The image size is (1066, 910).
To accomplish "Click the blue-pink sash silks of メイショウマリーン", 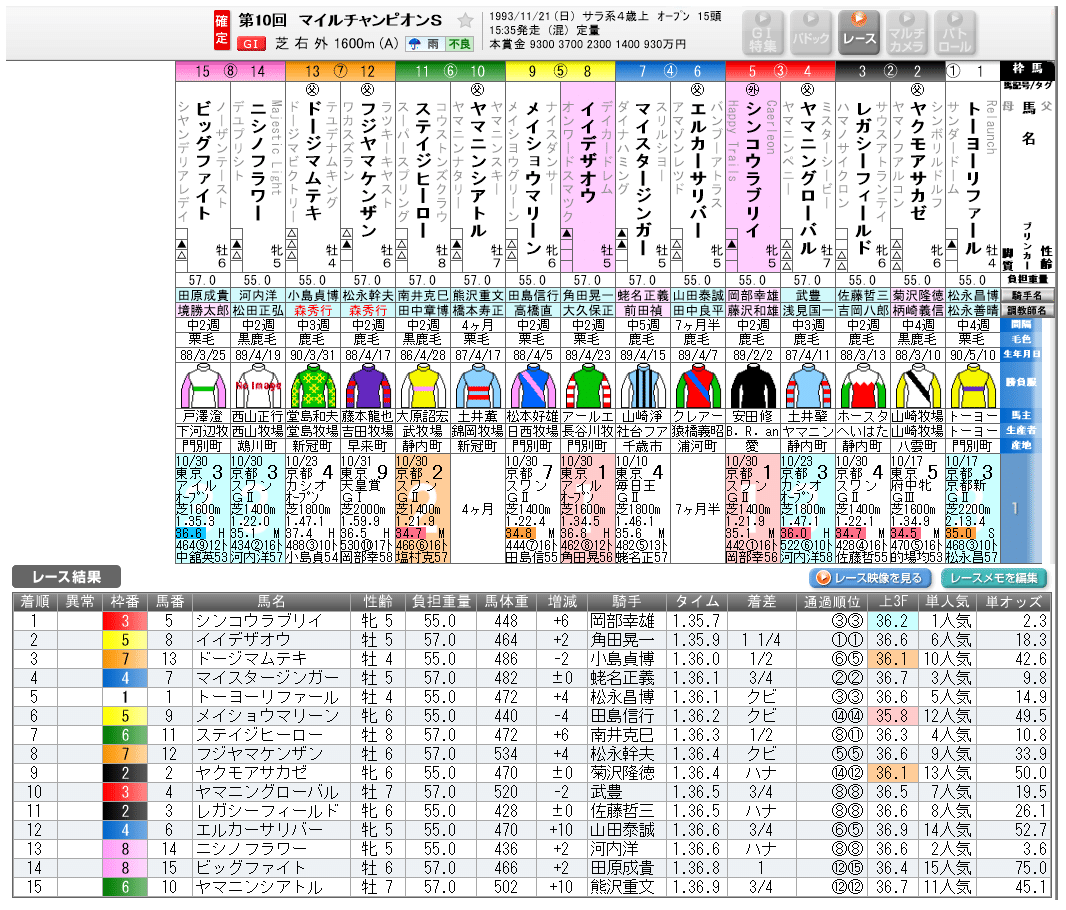I will [533, 385].
